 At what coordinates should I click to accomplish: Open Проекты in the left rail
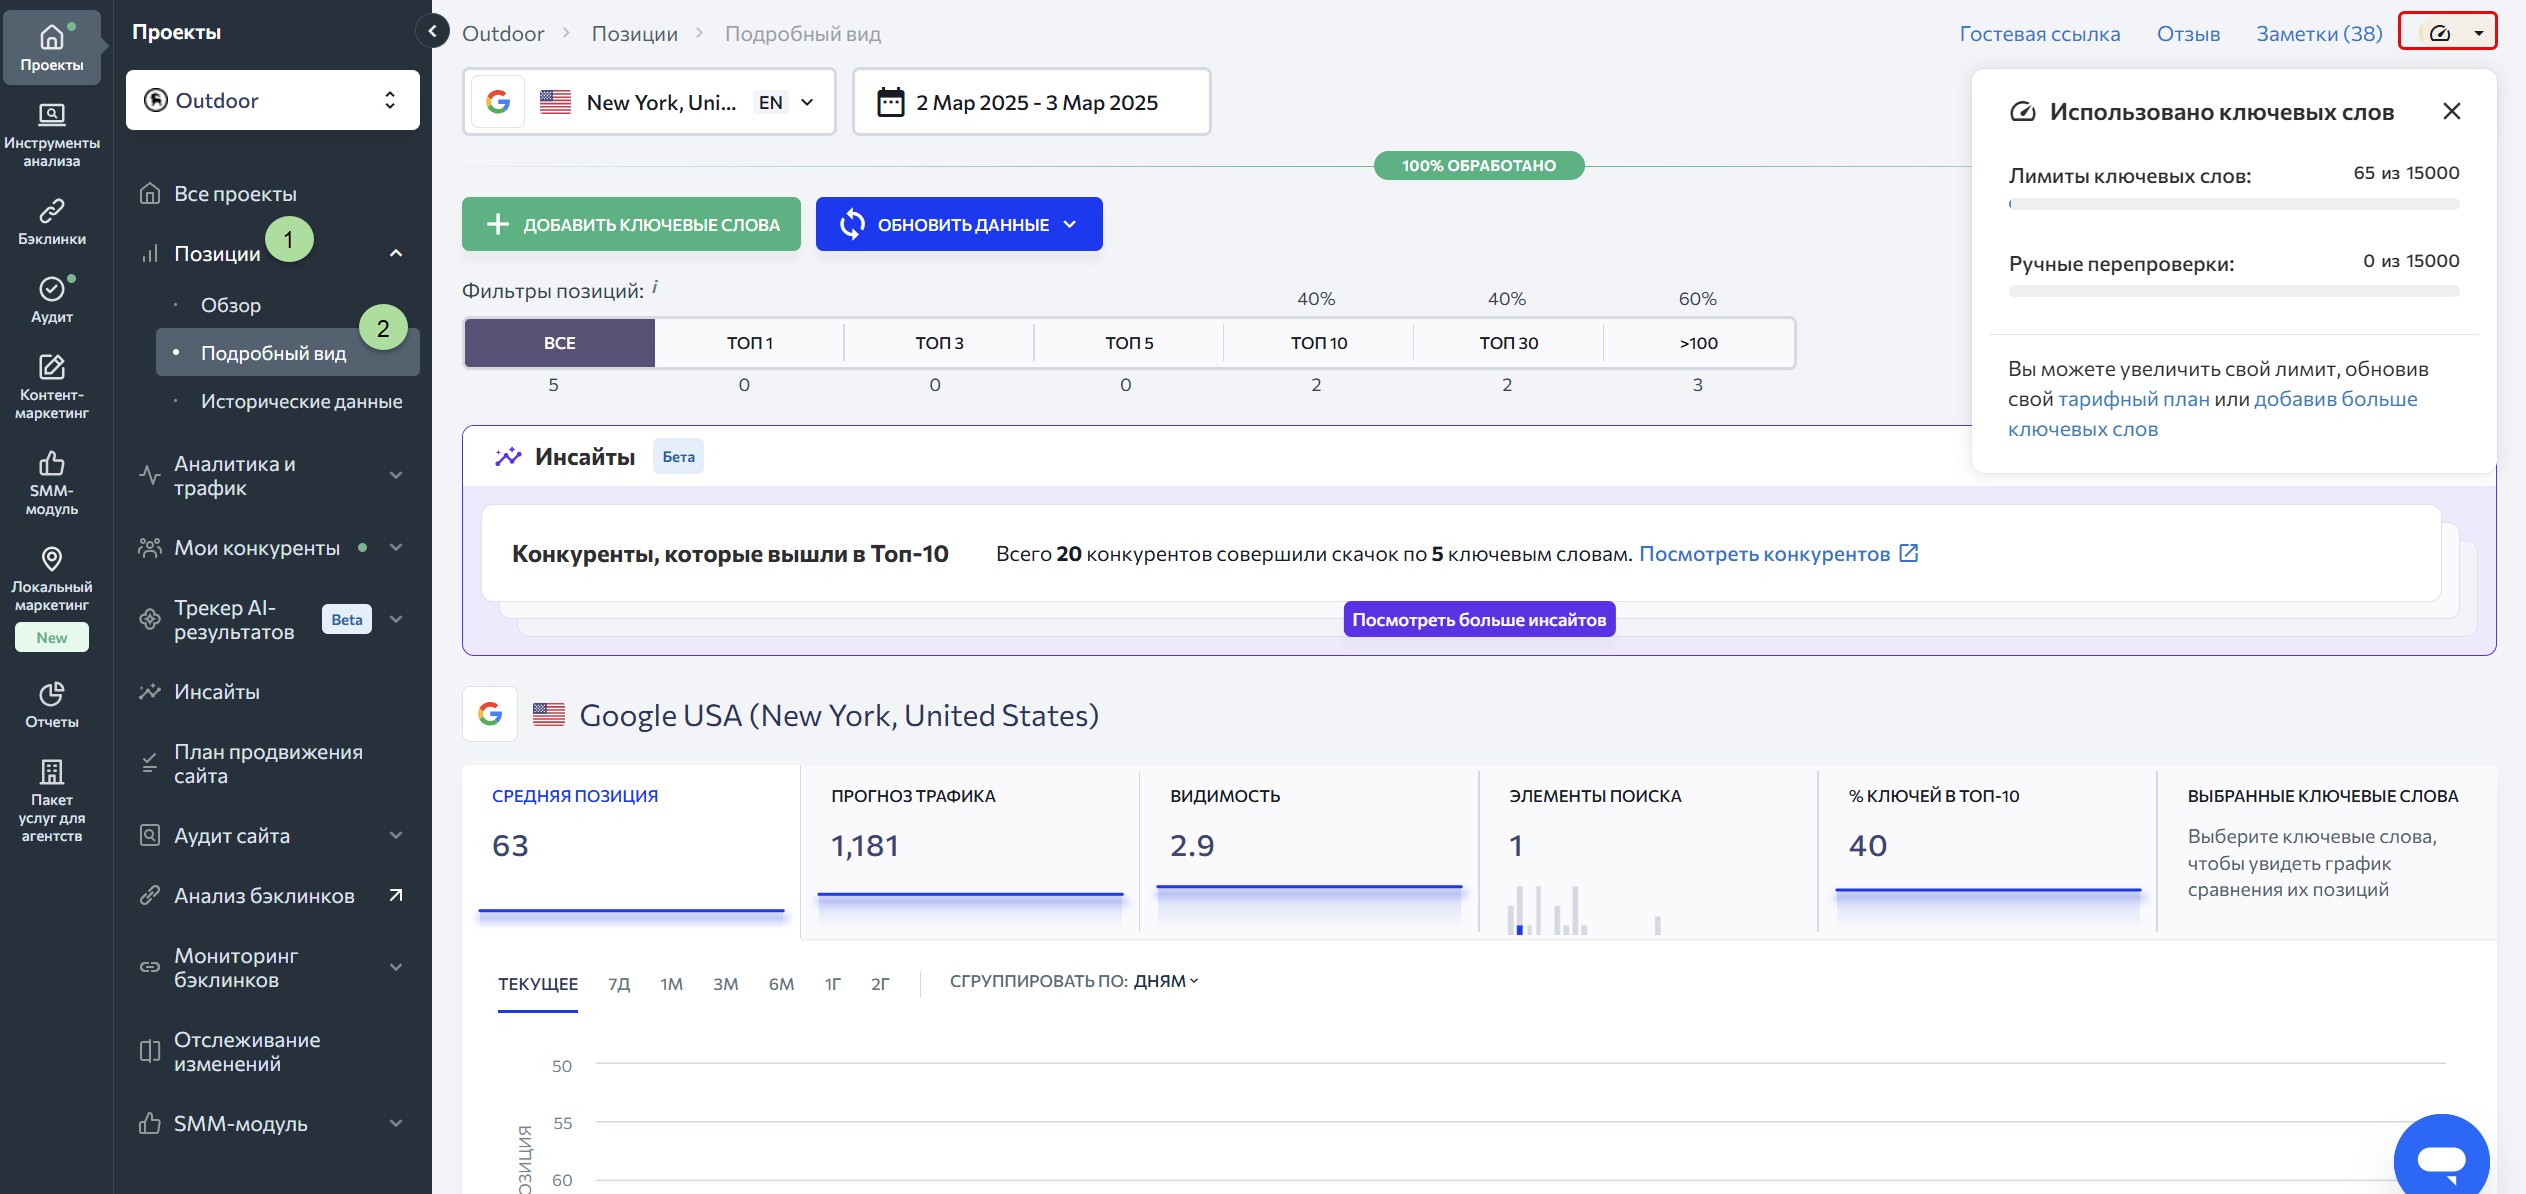coord(52,47)
